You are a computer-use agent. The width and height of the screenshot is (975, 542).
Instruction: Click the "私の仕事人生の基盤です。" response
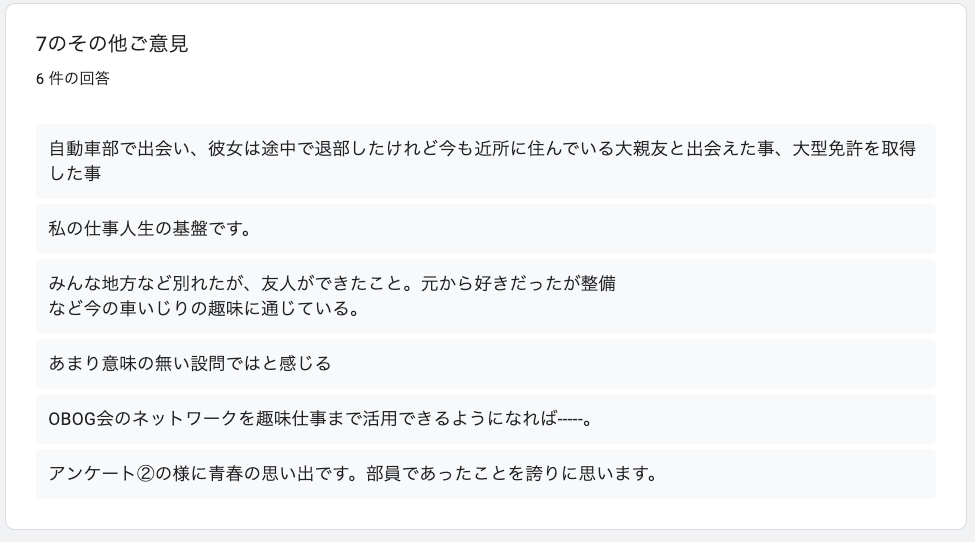(150, 229)
